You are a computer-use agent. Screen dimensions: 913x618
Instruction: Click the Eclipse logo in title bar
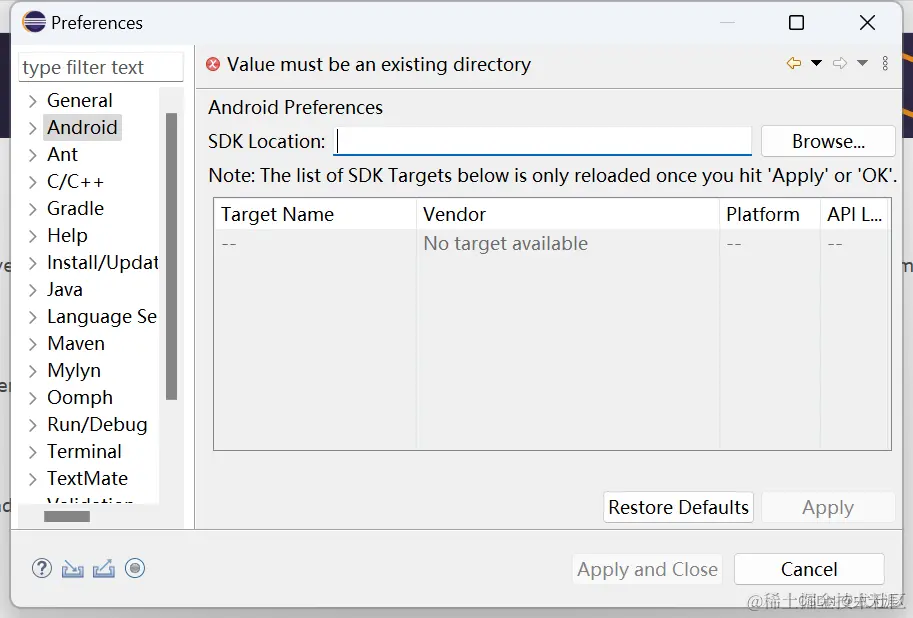click(34, 22)
